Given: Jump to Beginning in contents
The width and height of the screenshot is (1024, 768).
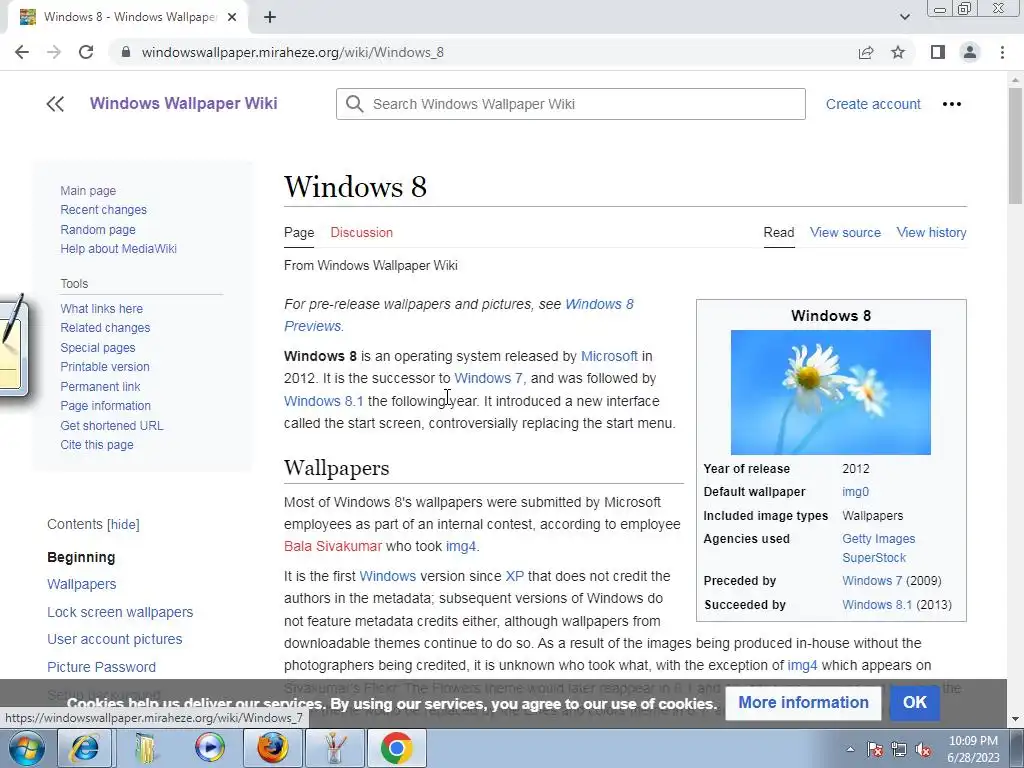Looking at the screenshot, I should [81, 557].
